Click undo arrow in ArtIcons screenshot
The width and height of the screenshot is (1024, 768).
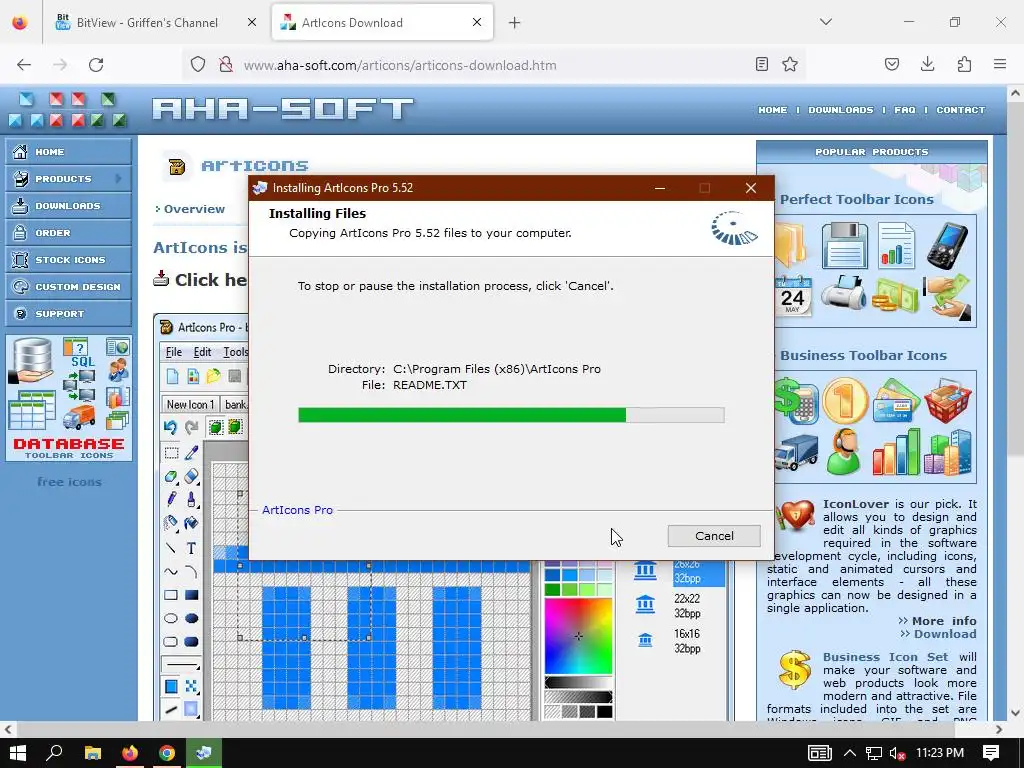pyautogui.click(x=170, y=428)
